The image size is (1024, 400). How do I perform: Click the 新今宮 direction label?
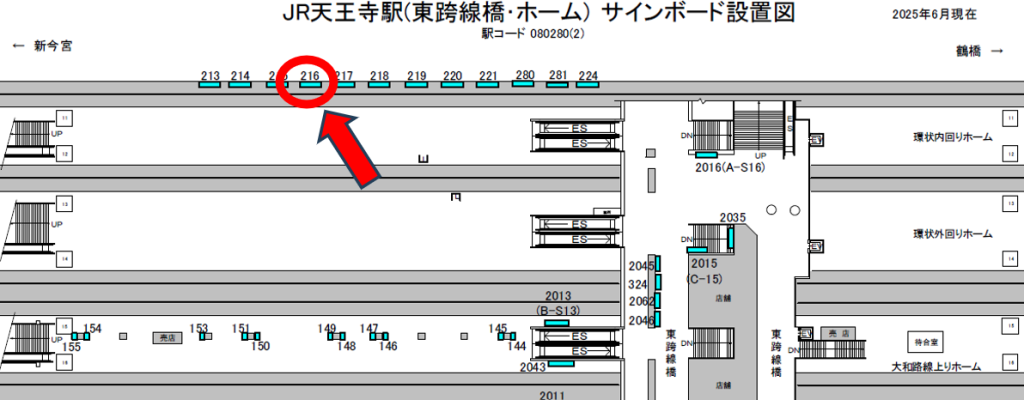pos(42,46)
